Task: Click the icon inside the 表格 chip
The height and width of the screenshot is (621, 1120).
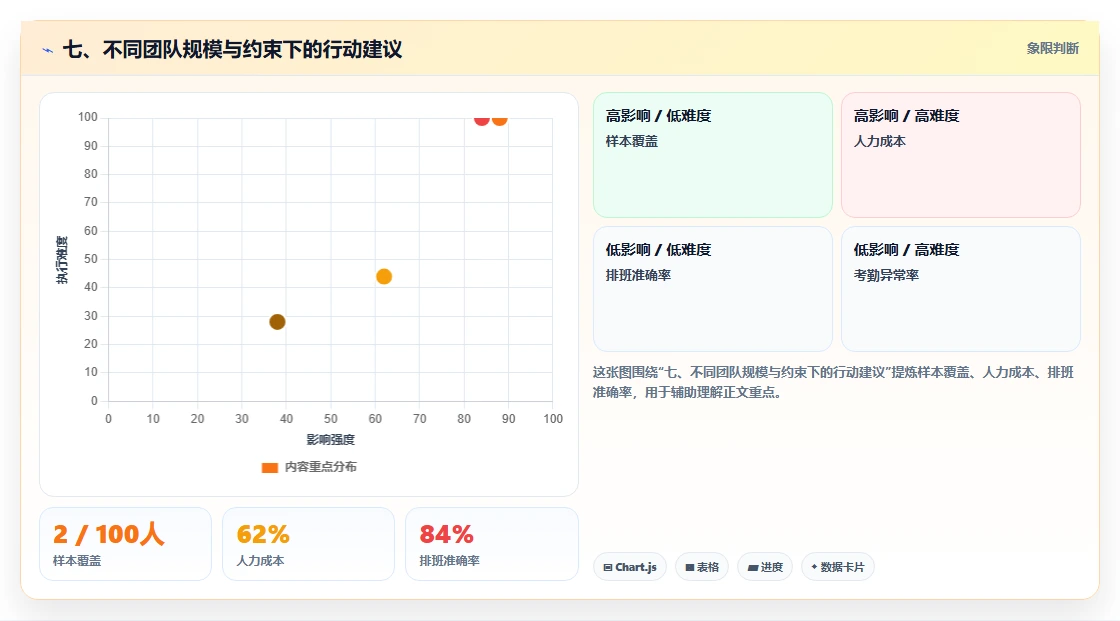Action: click(690, 567)
